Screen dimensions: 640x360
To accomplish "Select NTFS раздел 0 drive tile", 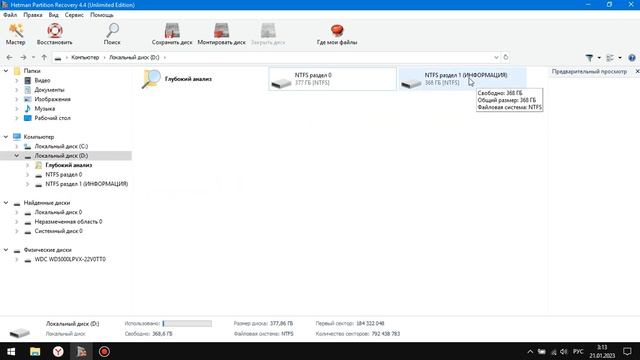I will point(332,79).
